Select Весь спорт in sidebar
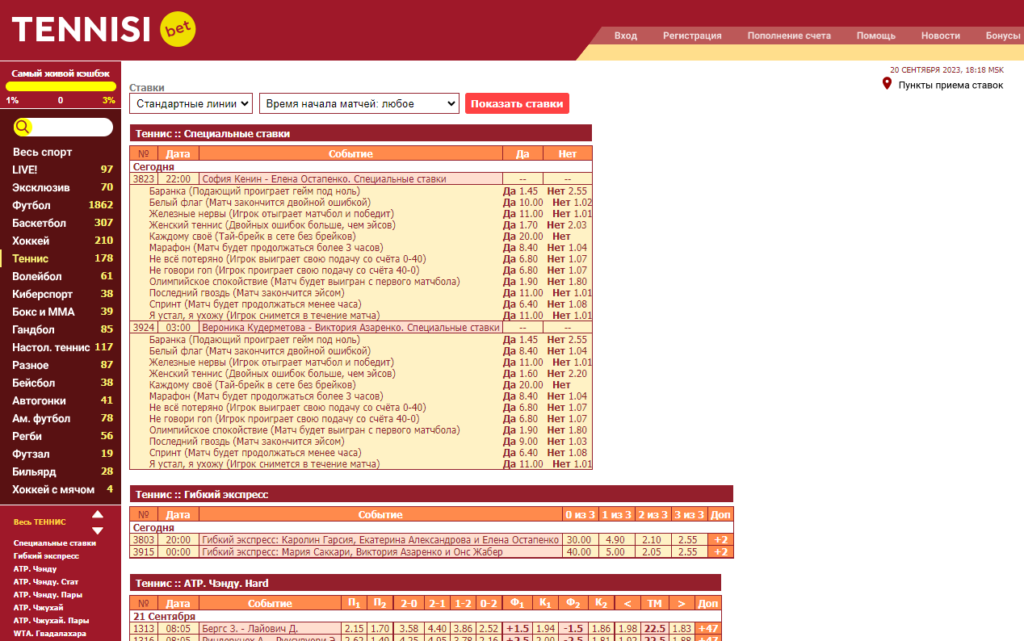Viewport: 1024px width, 641px height. point(42,151)
